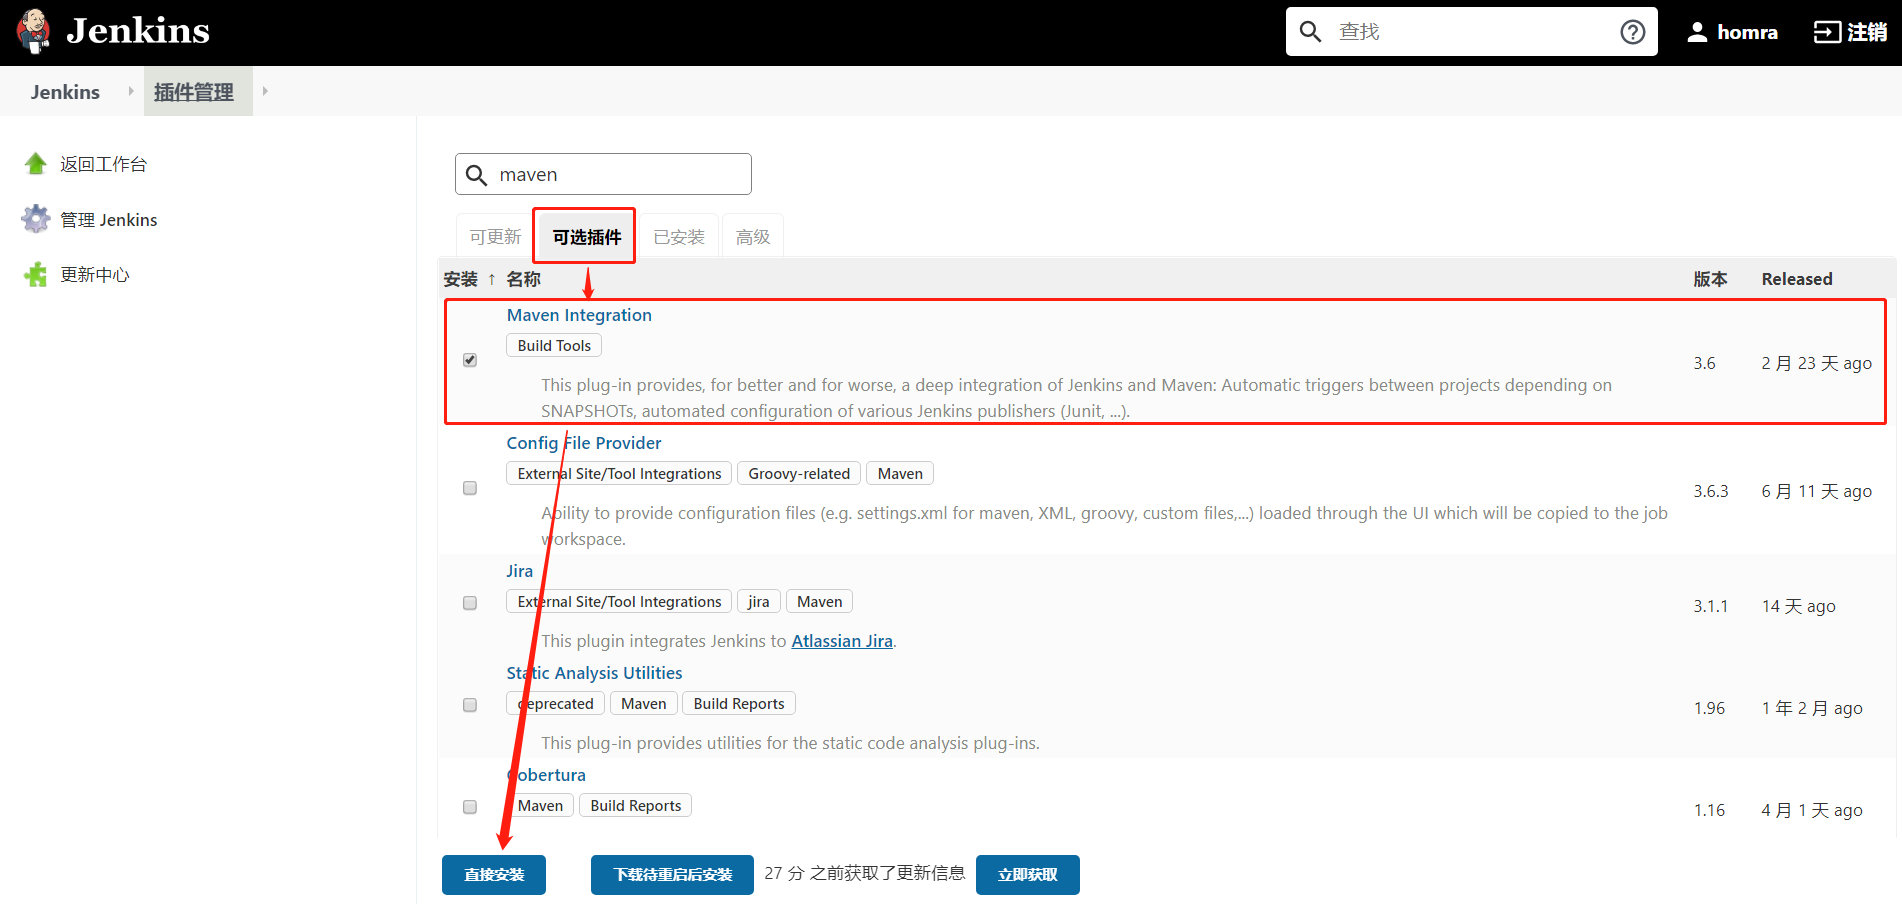Click the 立即获取 button
Screen dimensions: 1902x904
[x=1027, y=875]
